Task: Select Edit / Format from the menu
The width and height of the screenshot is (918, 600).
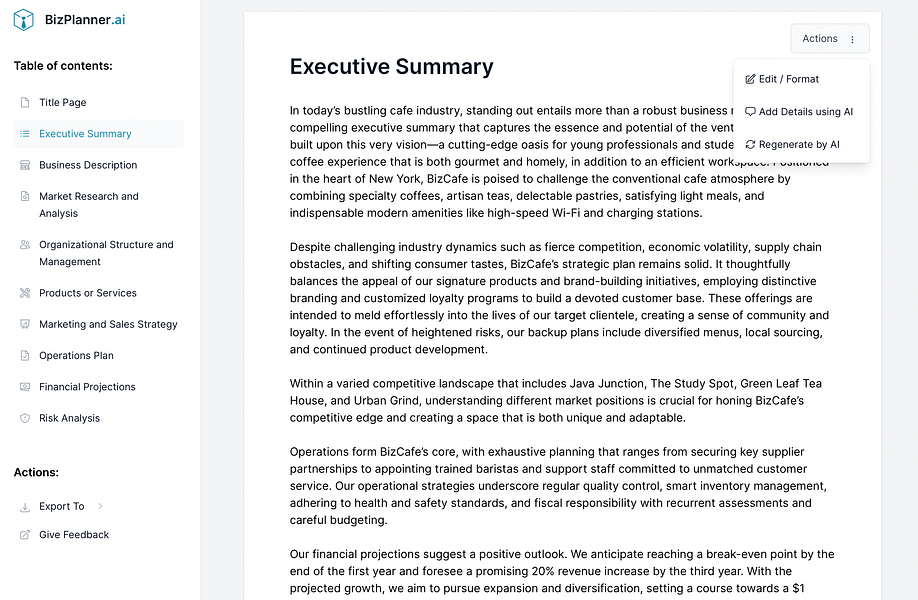Action: (786, 78)
